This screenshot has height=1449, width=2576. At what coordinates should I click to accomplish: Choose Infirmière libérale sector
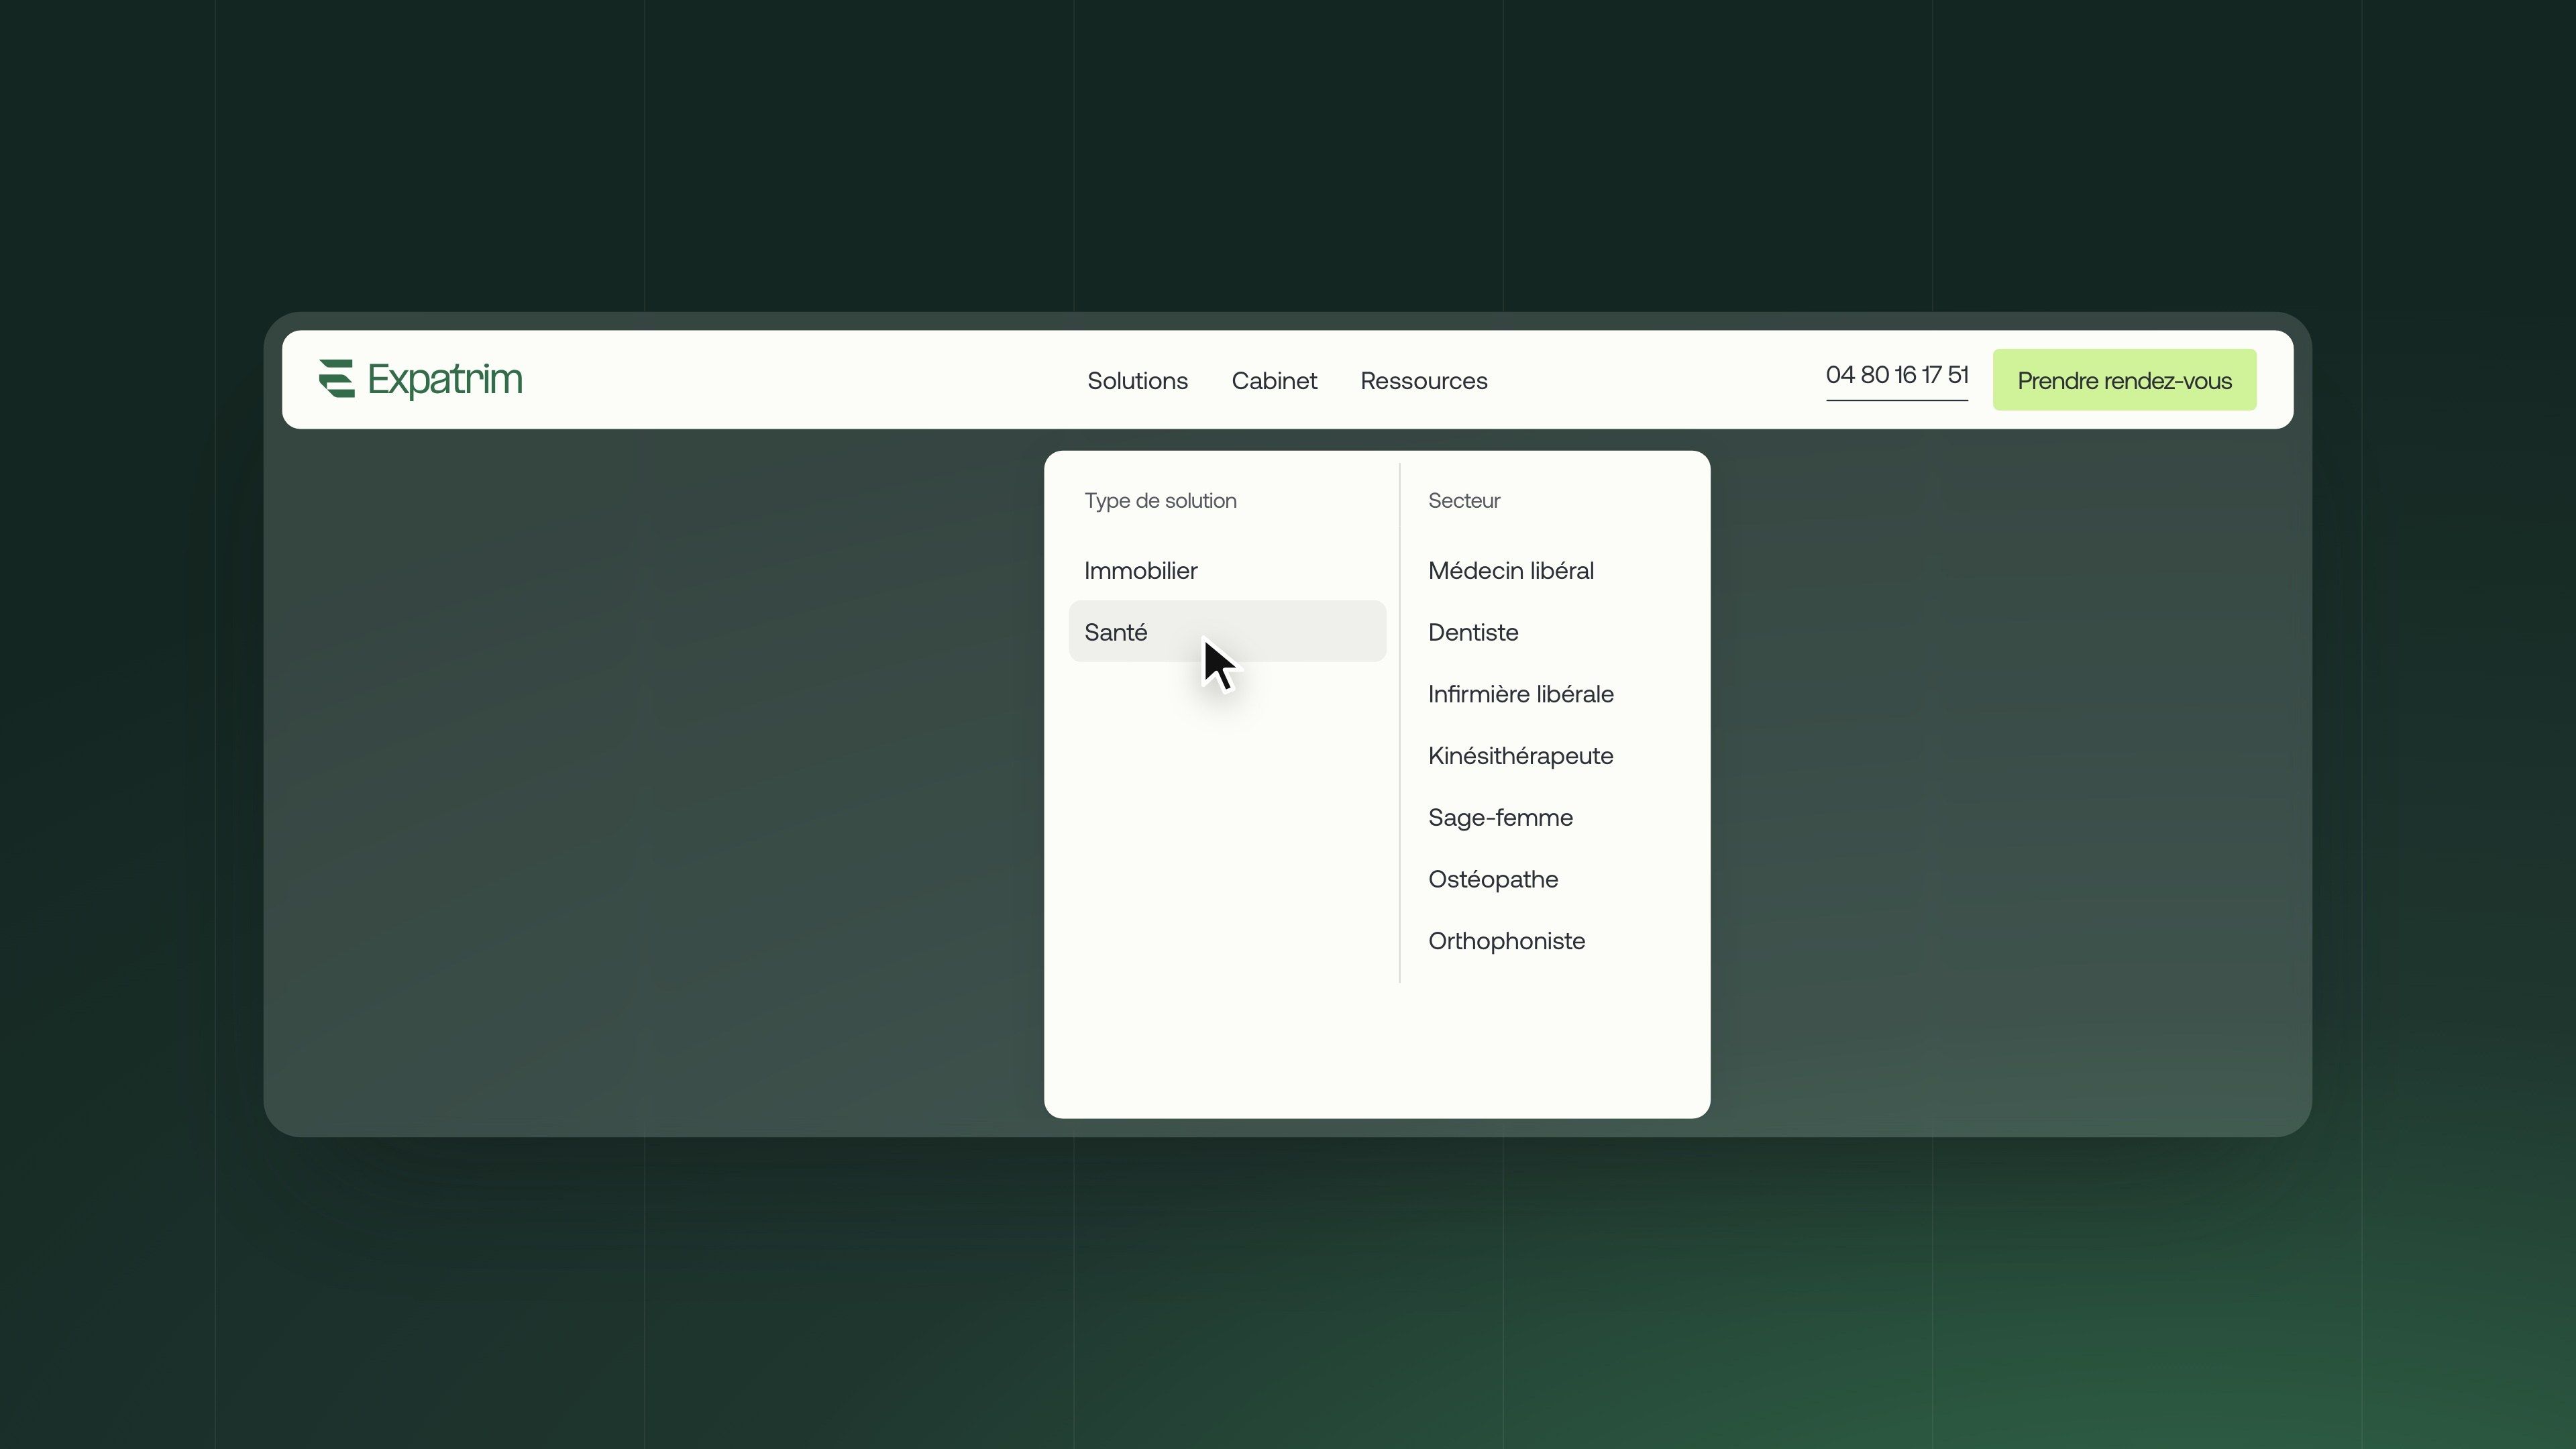(x=1521, y=694)
